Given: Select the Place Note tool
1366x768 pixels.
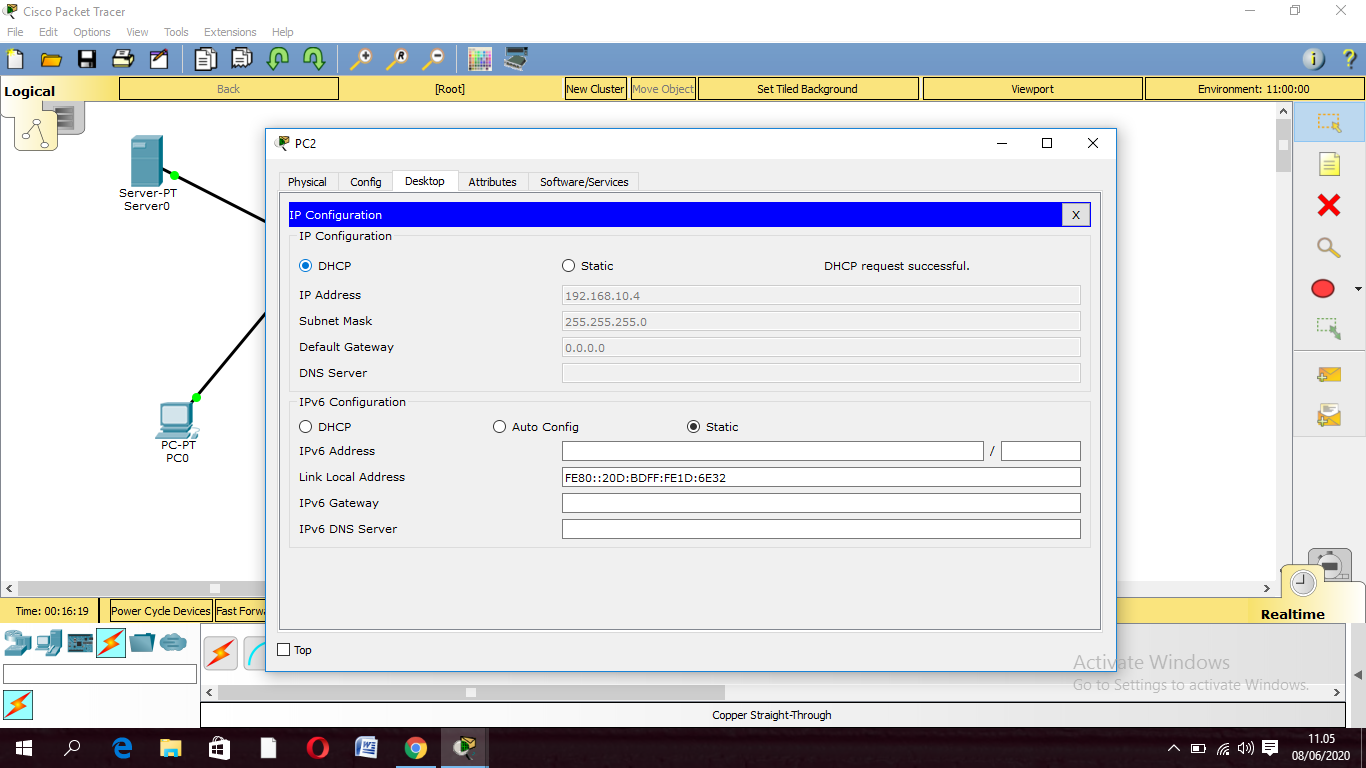Looking at the screenshot, I should pyautogui.click(x=1327, y=164).
